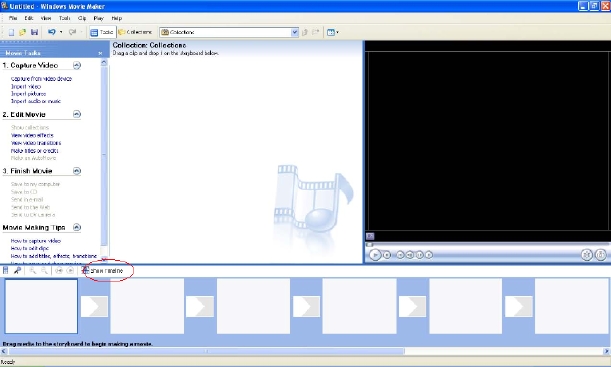Collapse the Movie Making Tips section

77,228
